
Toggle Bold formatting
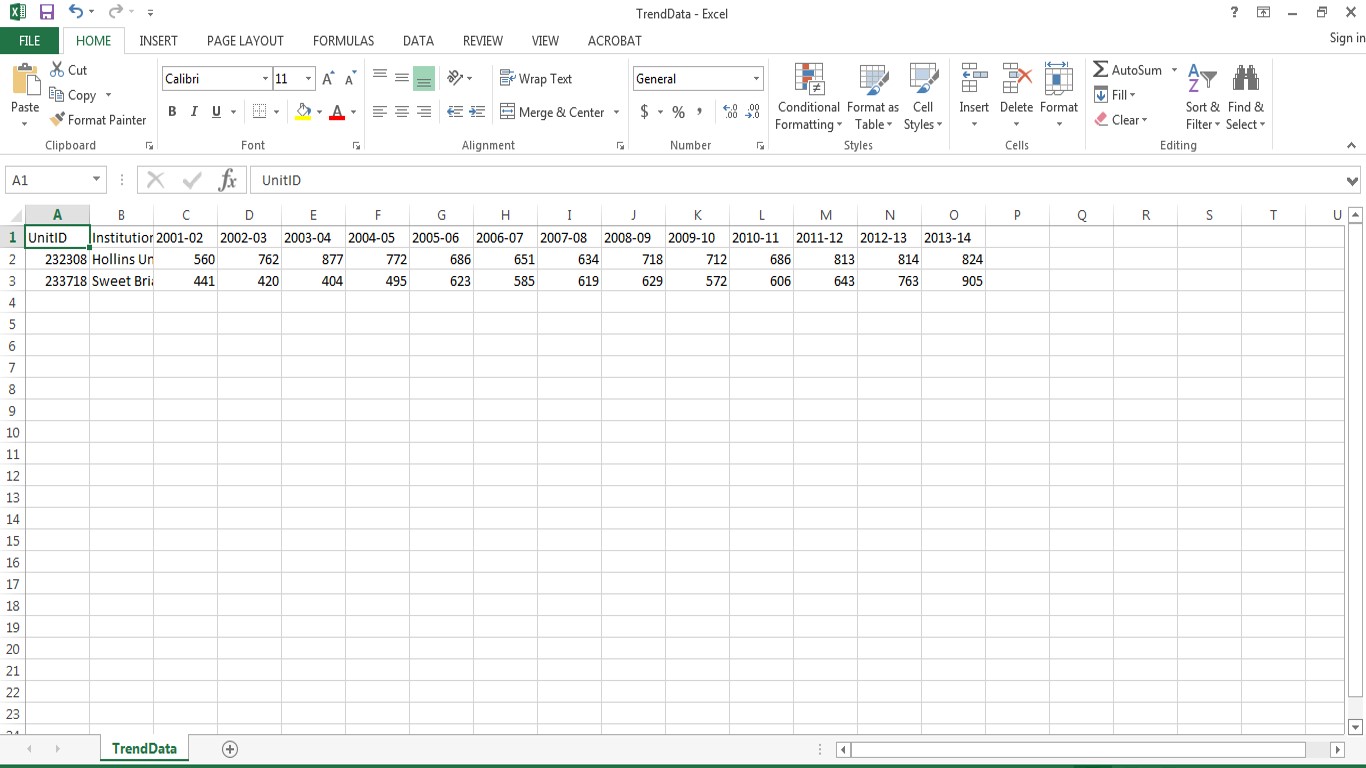tap(172, 112)
